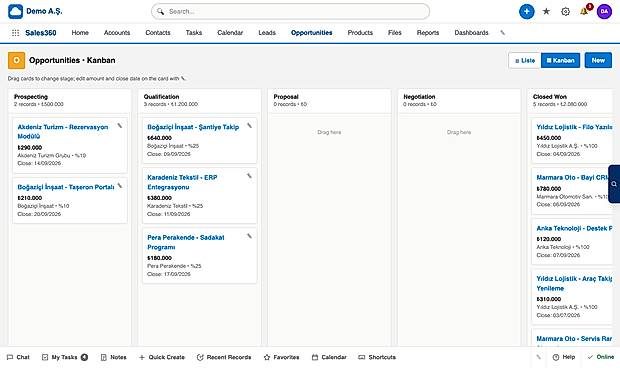
Task: Open Favorites in bottom utility bar
Action: click(x=281, y=357)
